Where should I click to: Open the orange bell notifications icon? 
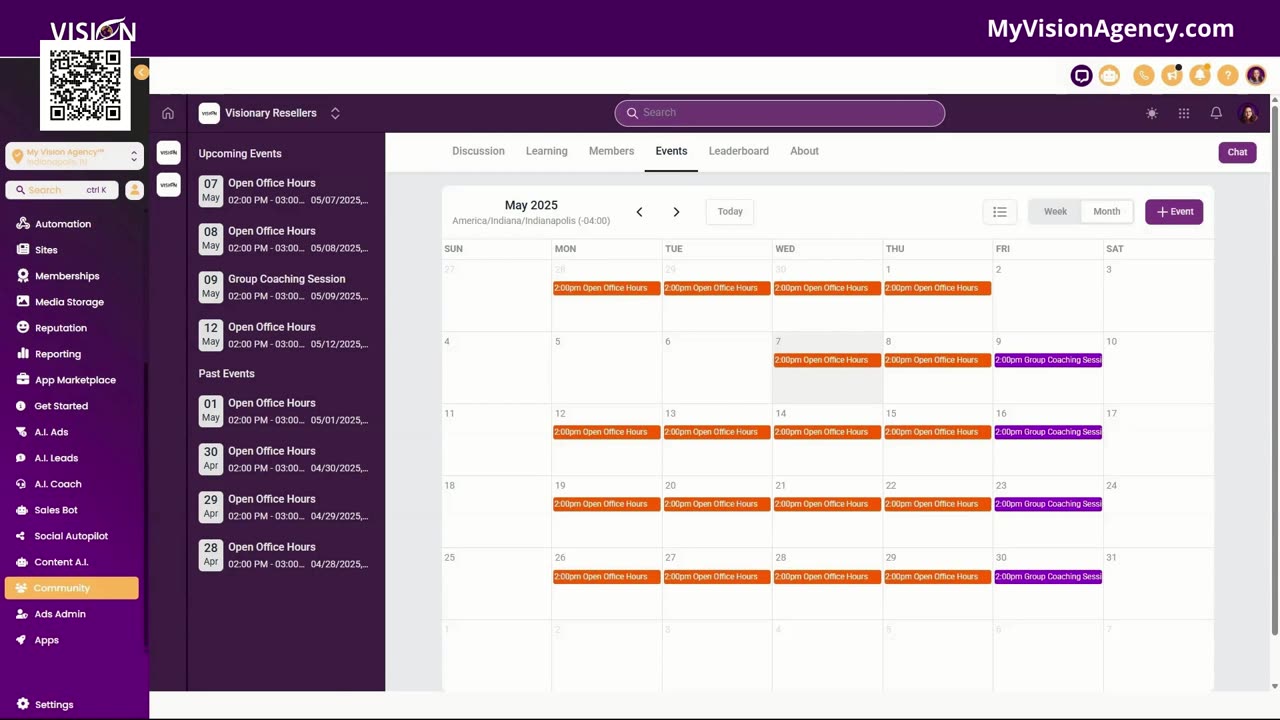[1199, 76]
